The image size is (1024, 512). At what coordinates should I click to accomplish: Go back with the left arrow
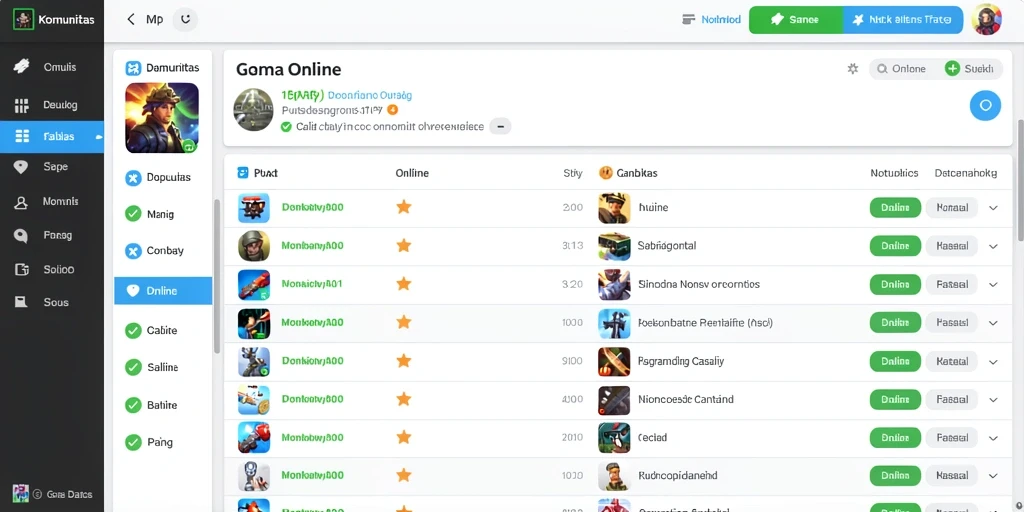131,20
